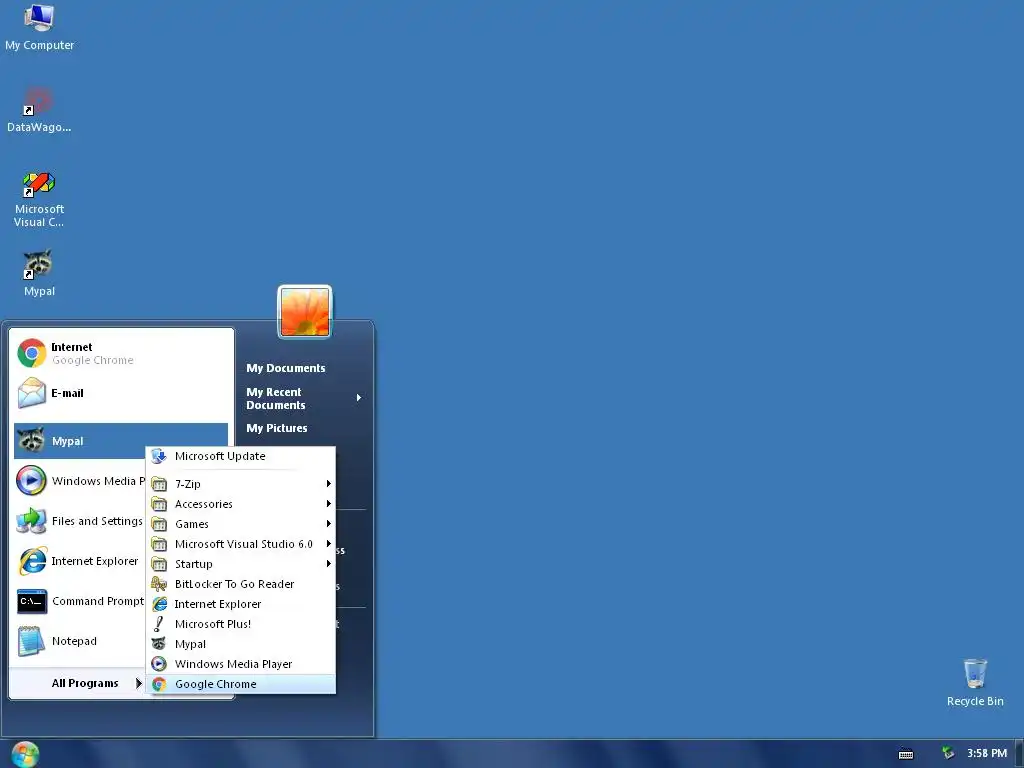1024x768 pixels.
Task: Open Notepad from Start menu
Action: pos(80,641)
